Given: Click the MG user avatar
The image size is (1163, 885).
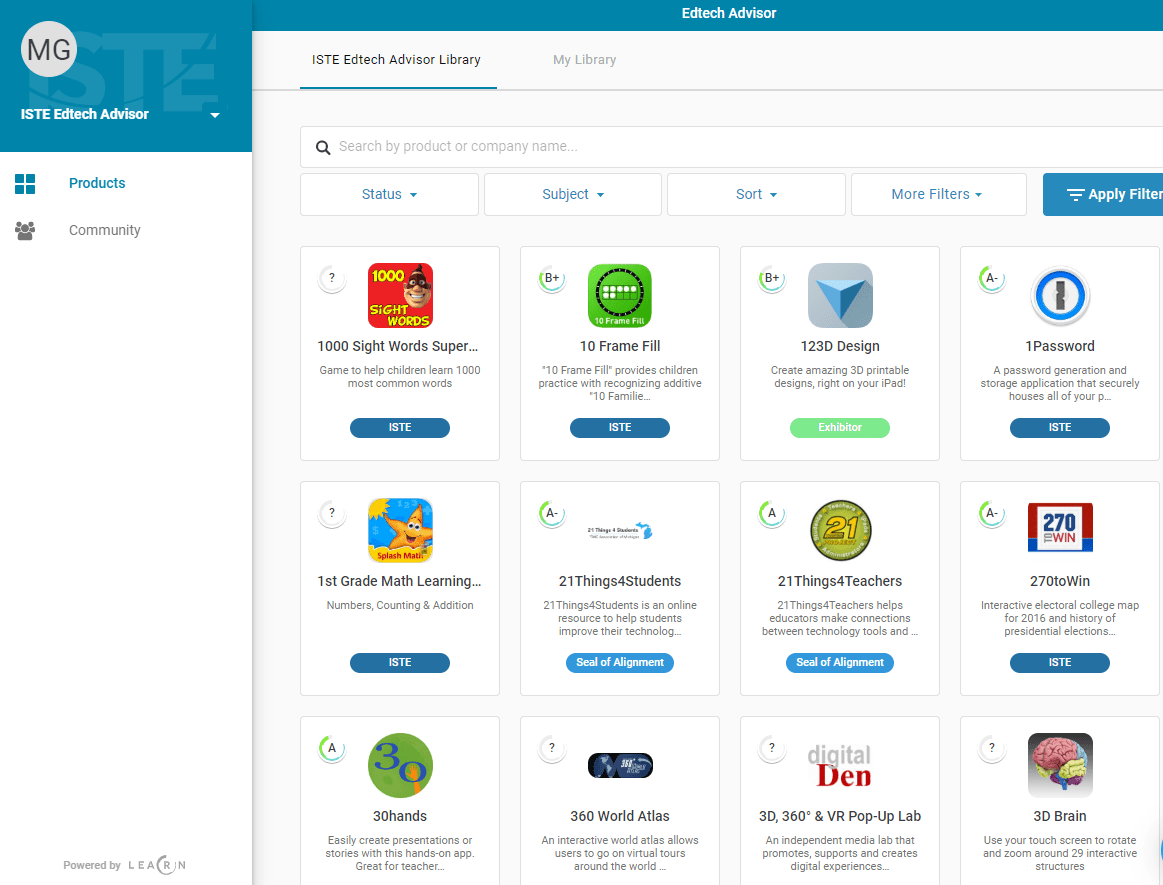Looking at the screenshot, I should point(49,50).
